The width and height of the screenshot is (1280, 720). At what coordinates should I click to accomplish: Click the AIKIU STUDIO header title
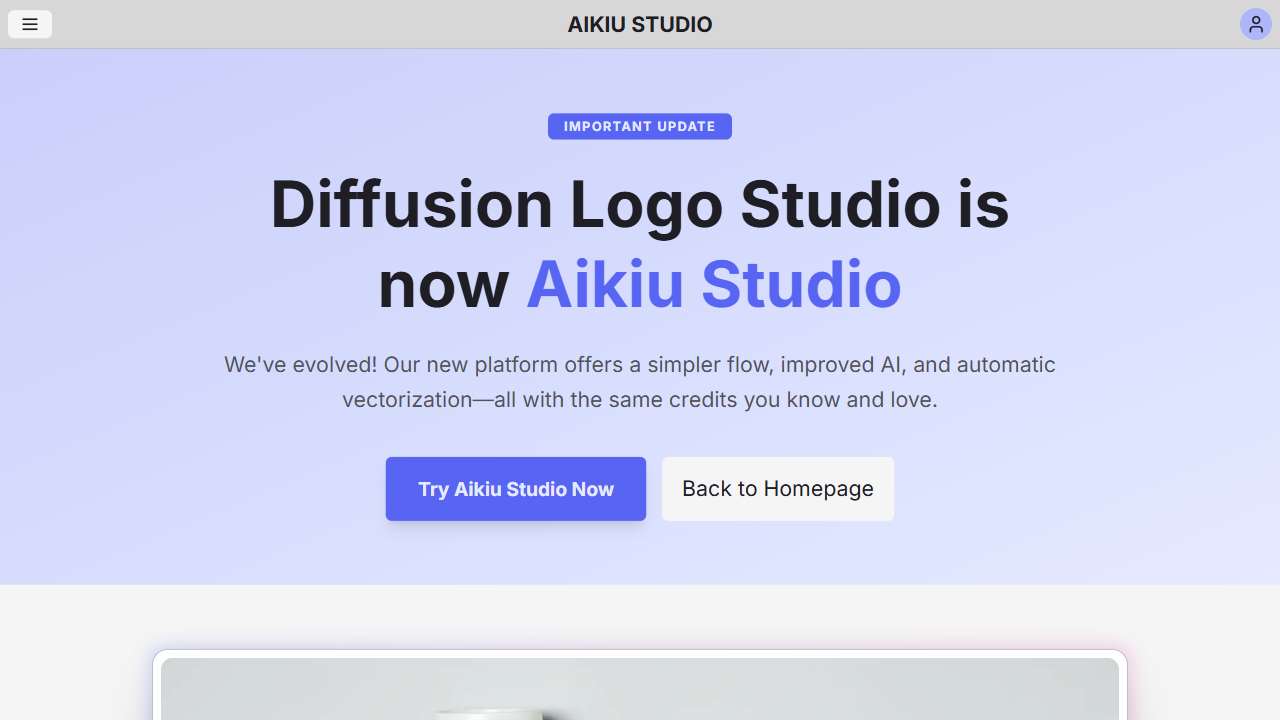pyautogui.click(x=640, y=24)
